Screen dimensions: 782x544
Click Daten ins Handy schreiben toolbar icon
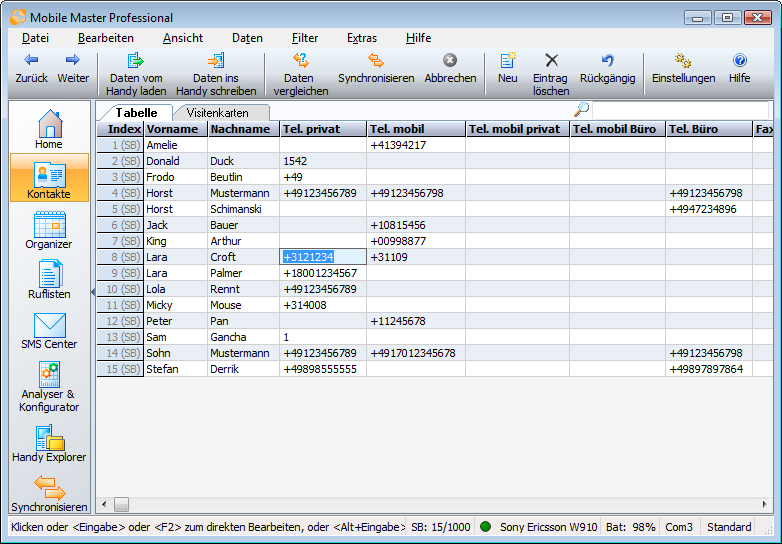tap(215, 61)
